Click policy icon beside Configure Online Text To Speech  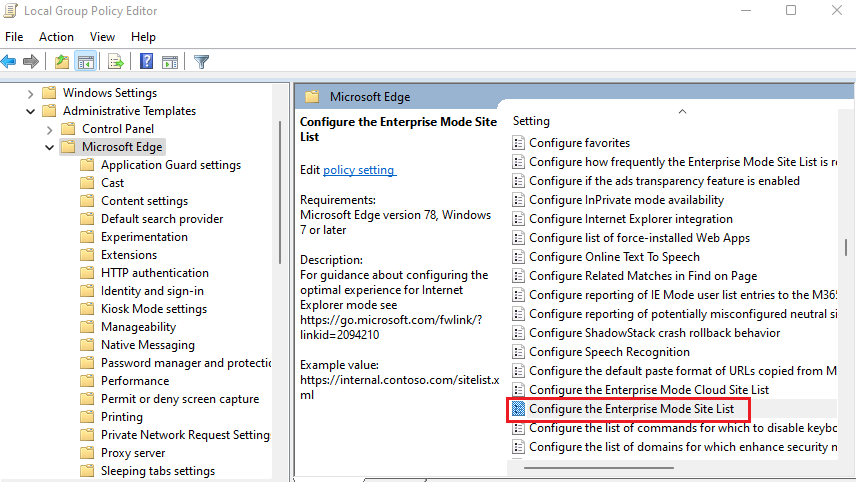518,257
